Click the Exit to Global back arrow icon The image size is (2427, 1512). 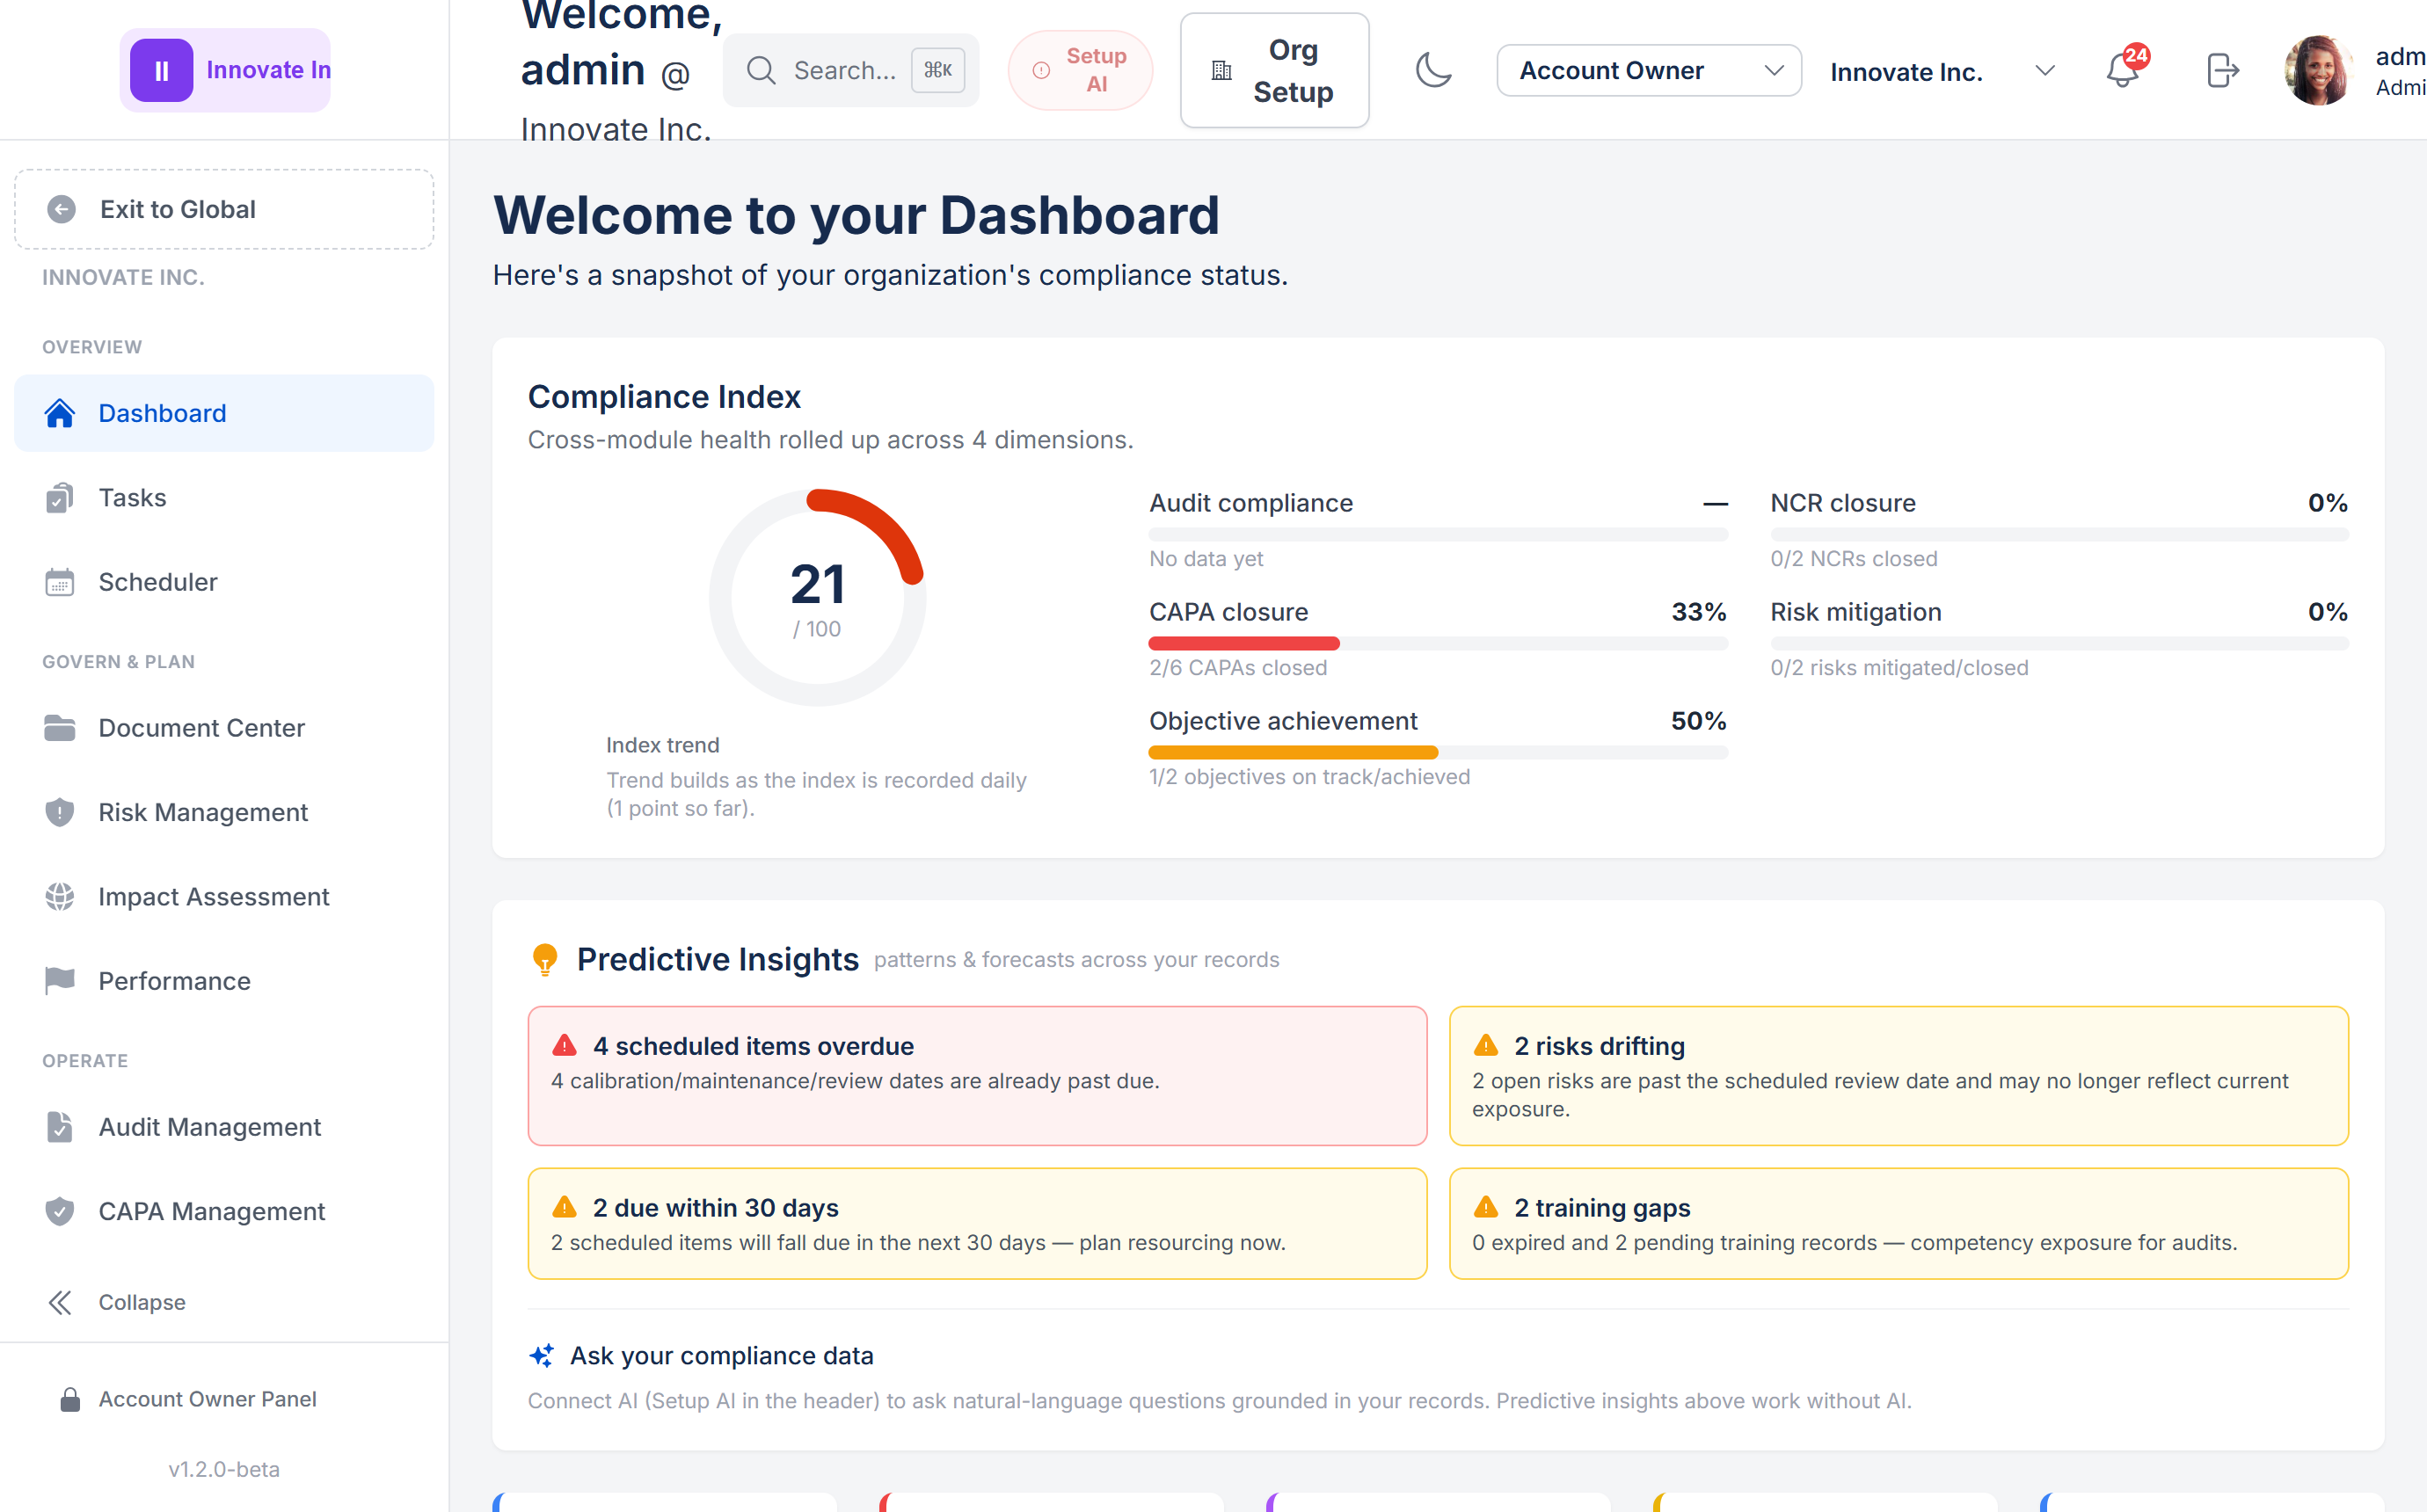(62, 209)
